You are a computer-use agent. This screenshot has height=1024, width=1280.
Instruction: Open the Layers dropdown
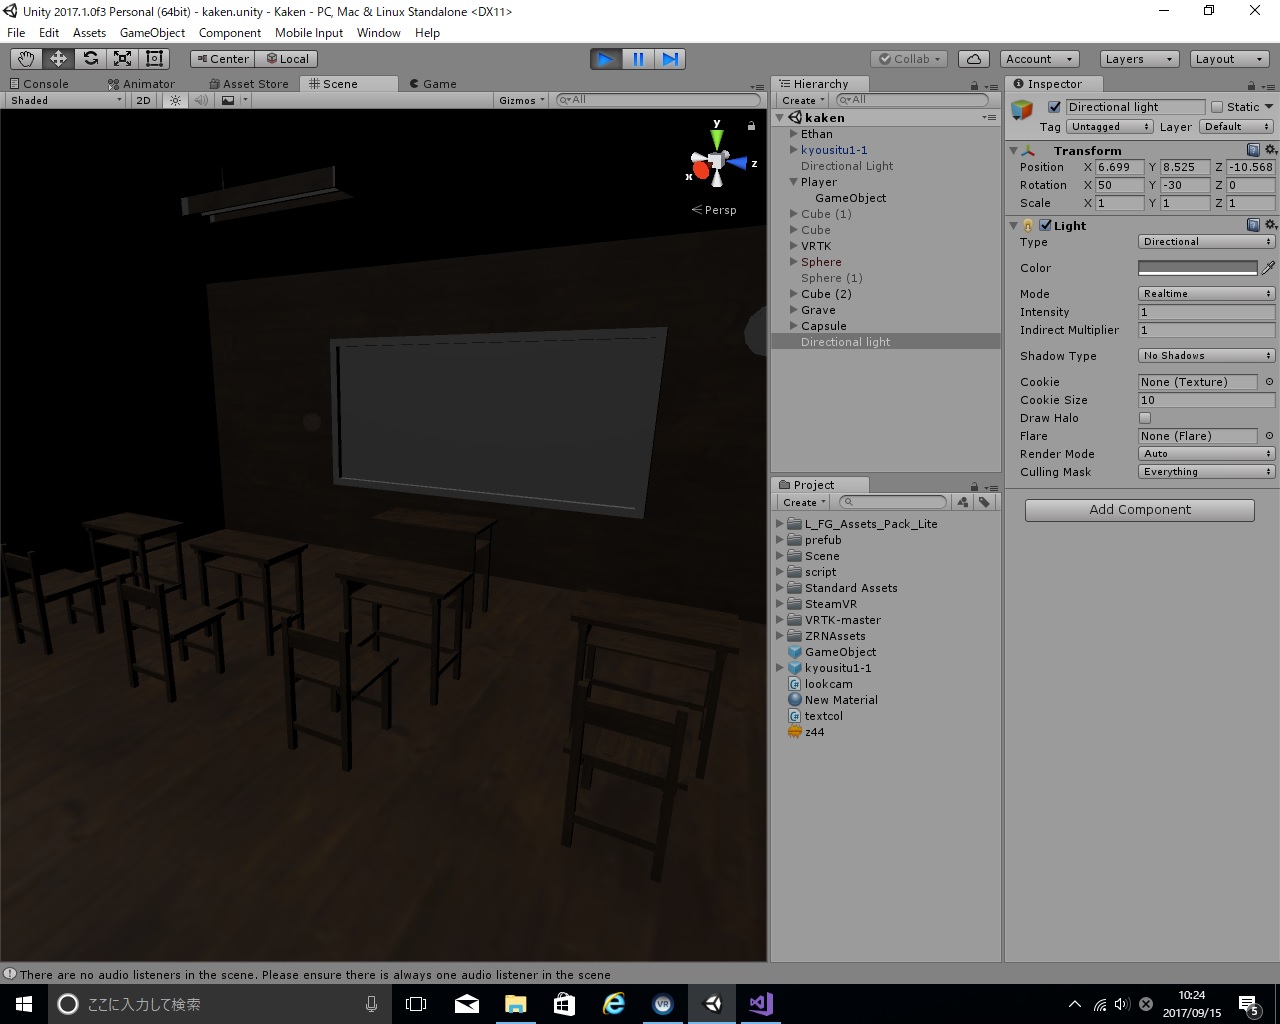[x=1138, y=59]
